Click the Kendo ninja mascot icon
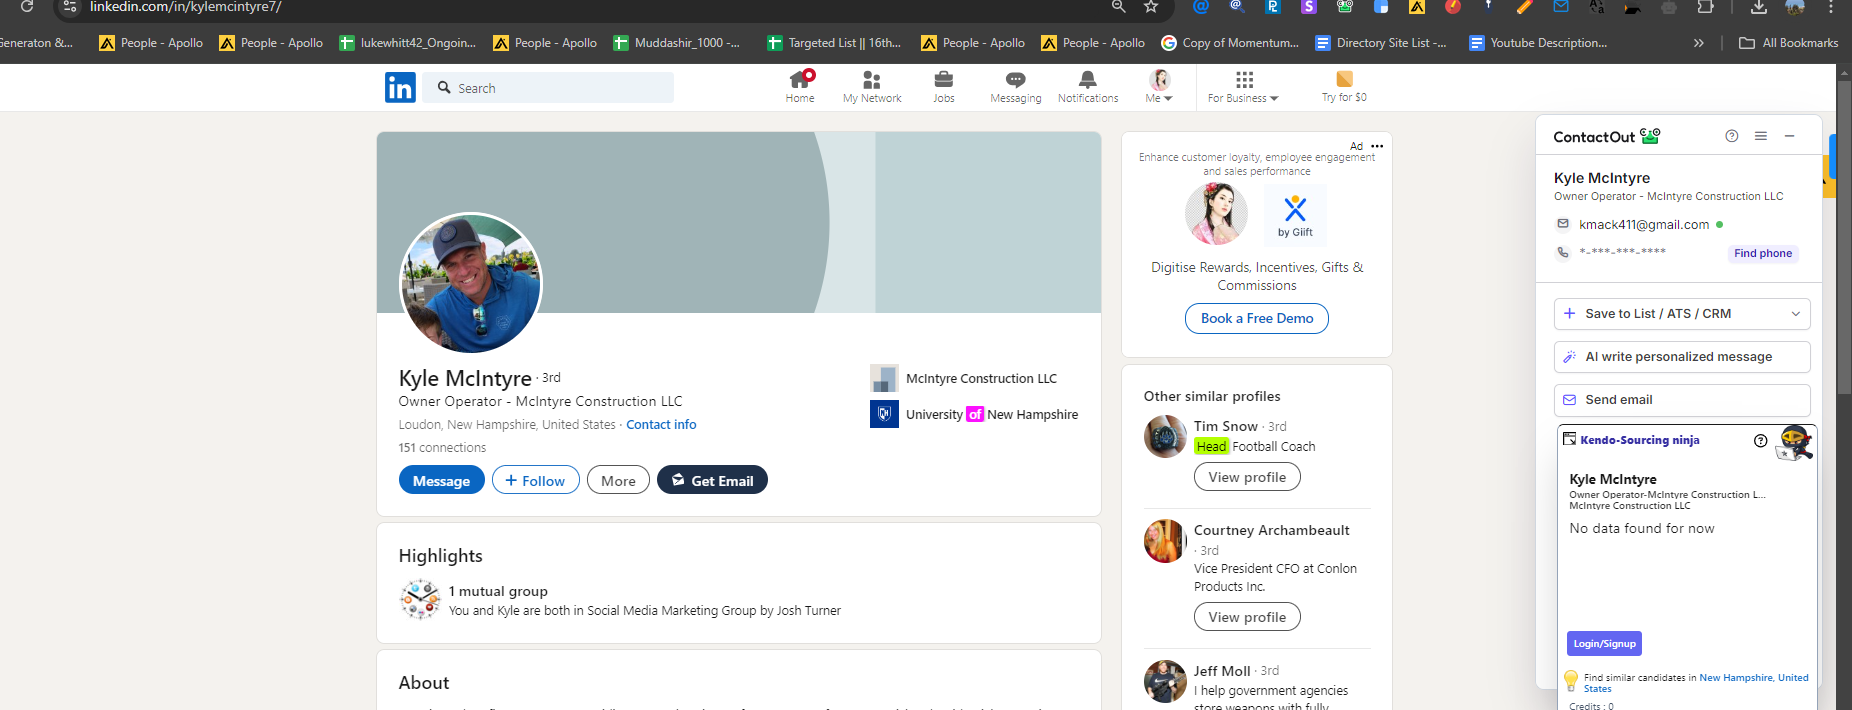The image size is (1852, 710). (x=1795, y=443)
